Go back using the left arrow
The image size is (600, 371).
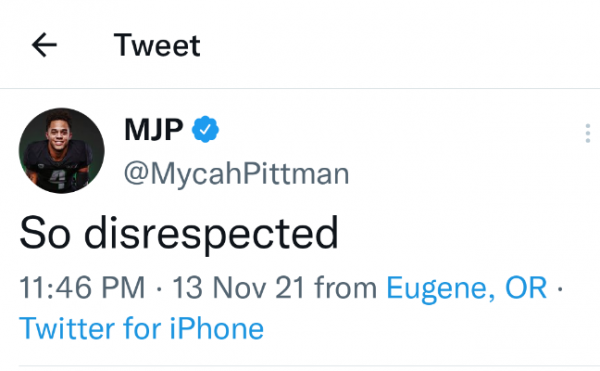tap(44, 45)
